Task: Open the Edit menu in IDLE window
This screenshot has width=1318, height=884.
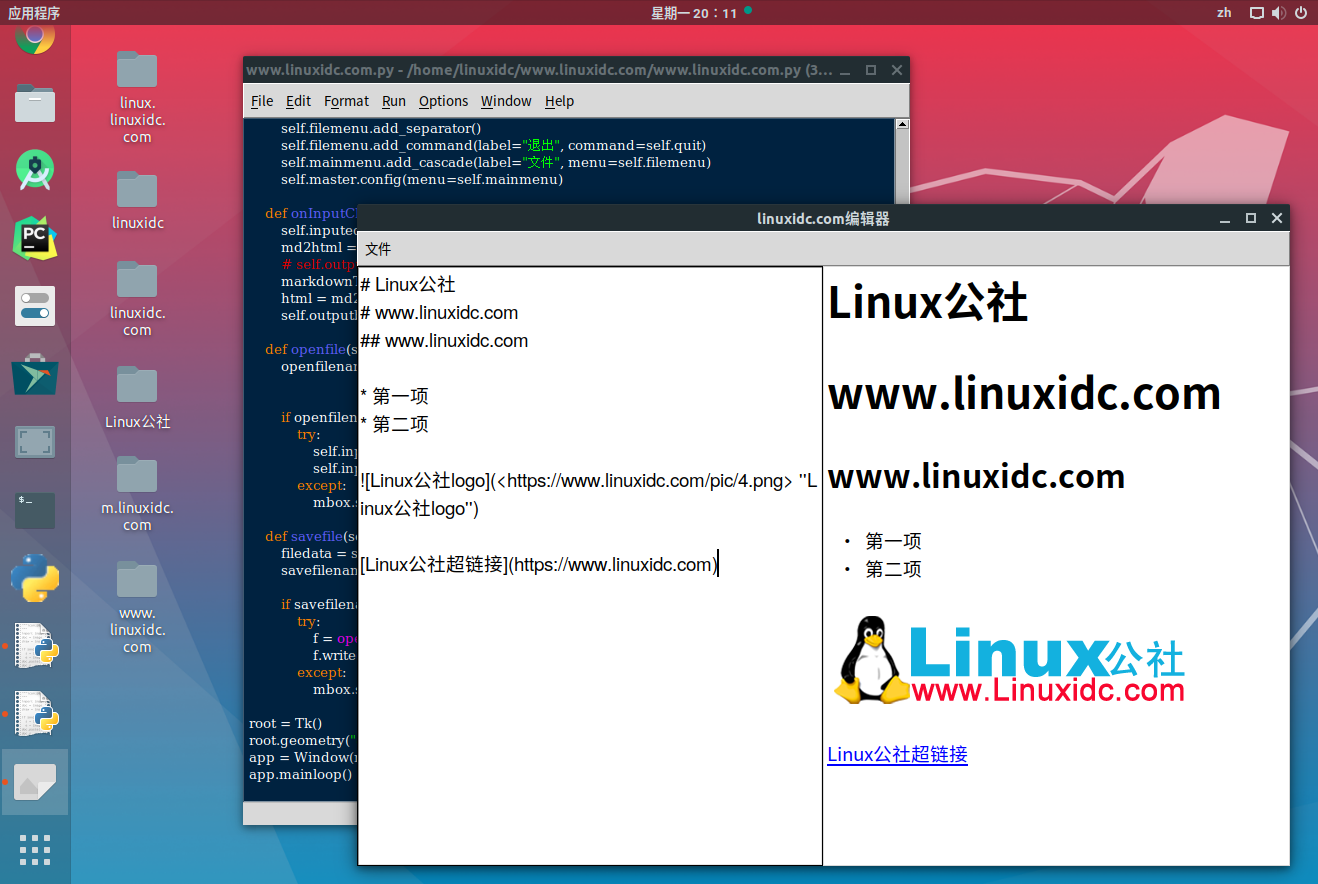Action: click(298, 101)
